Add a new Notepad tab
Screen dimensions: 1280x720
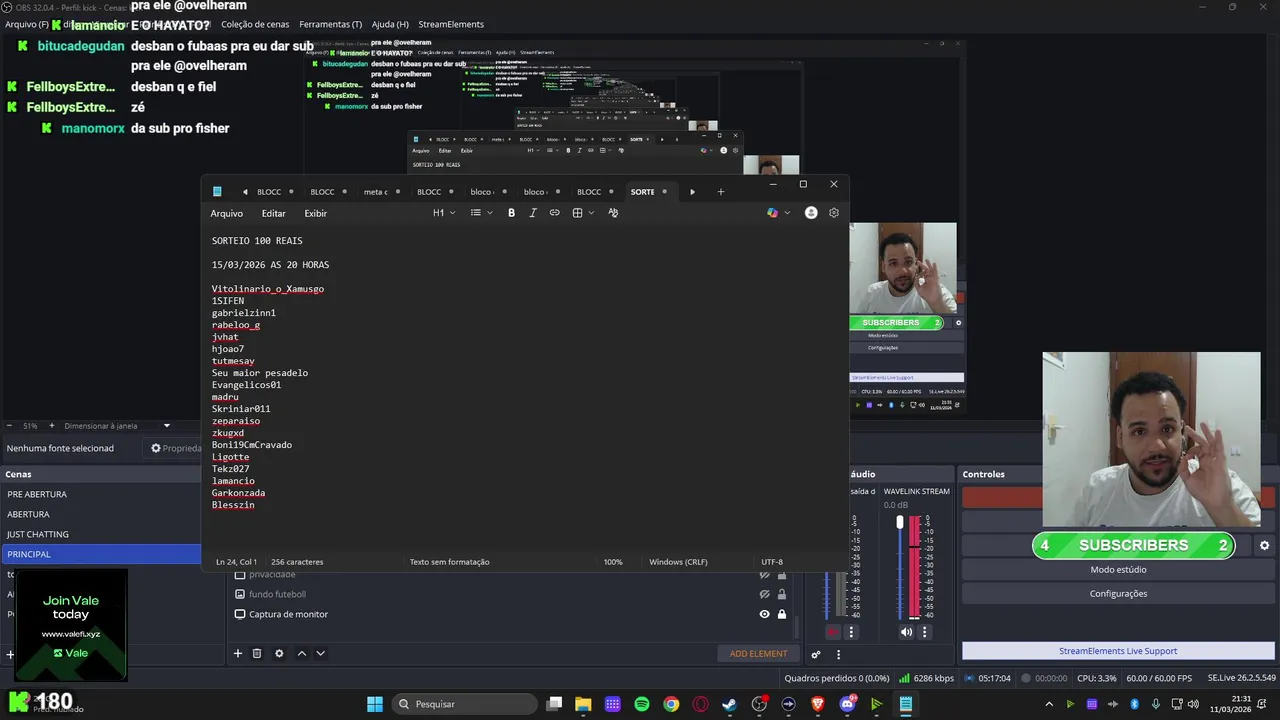(720, 192)
